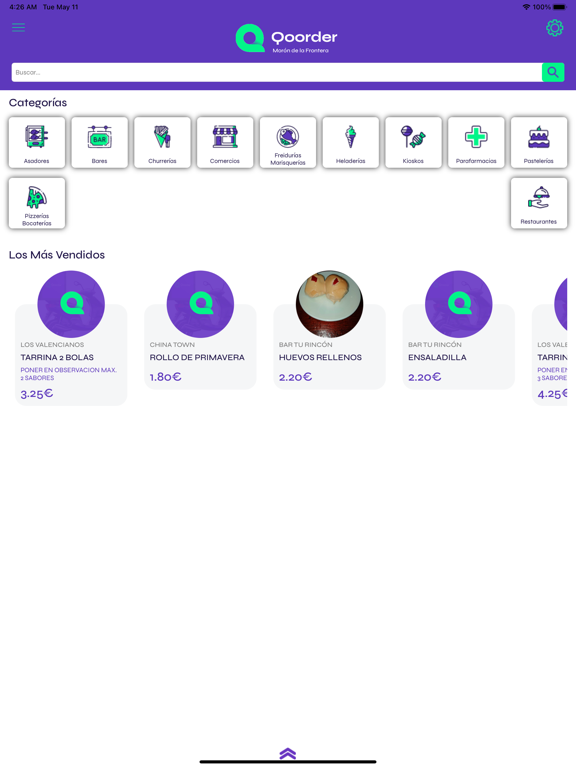Open the hamburger menu

coord(19,27)
